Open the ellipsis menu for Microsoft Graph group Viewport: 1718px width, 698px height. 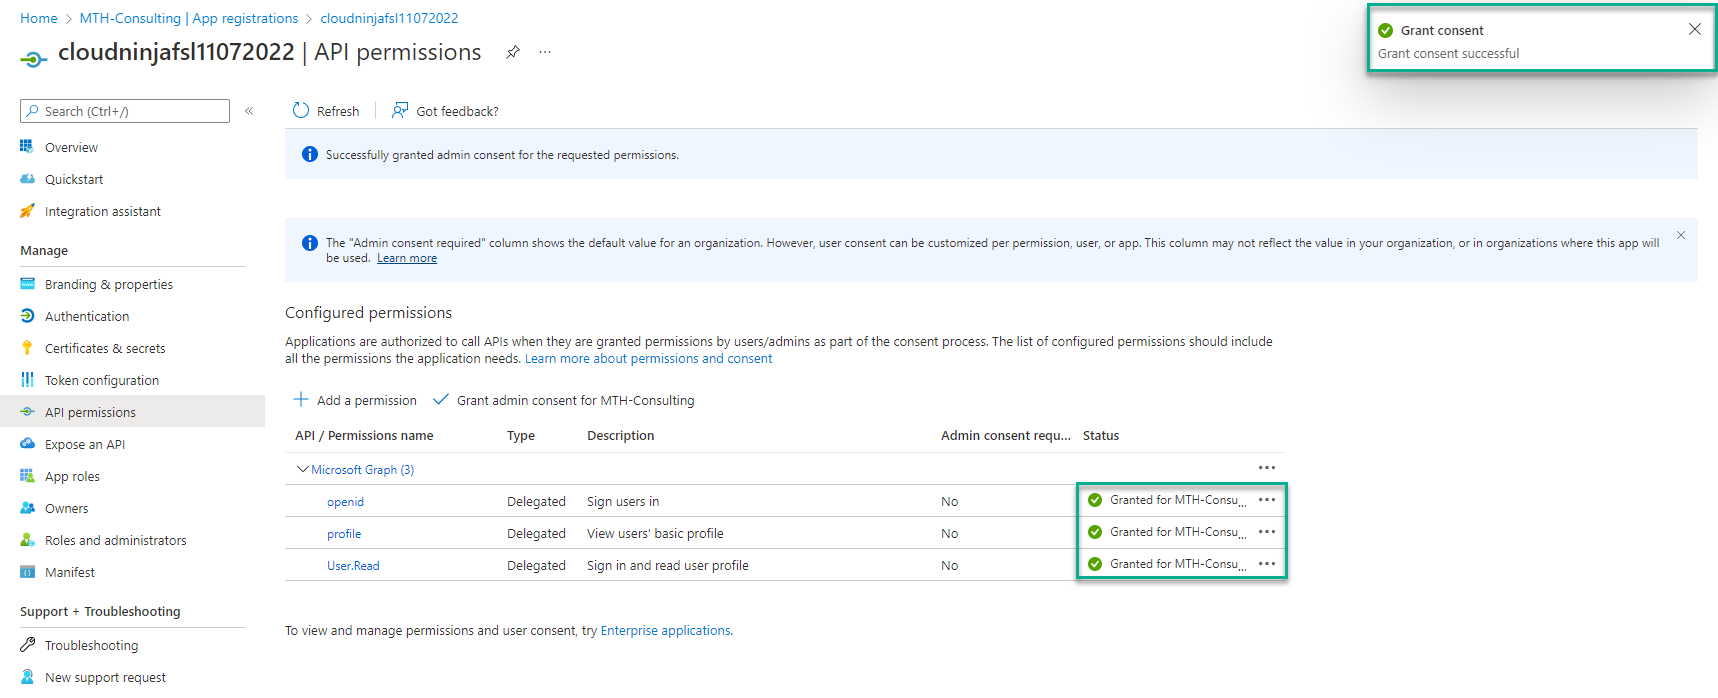[x=1267, y=468]
